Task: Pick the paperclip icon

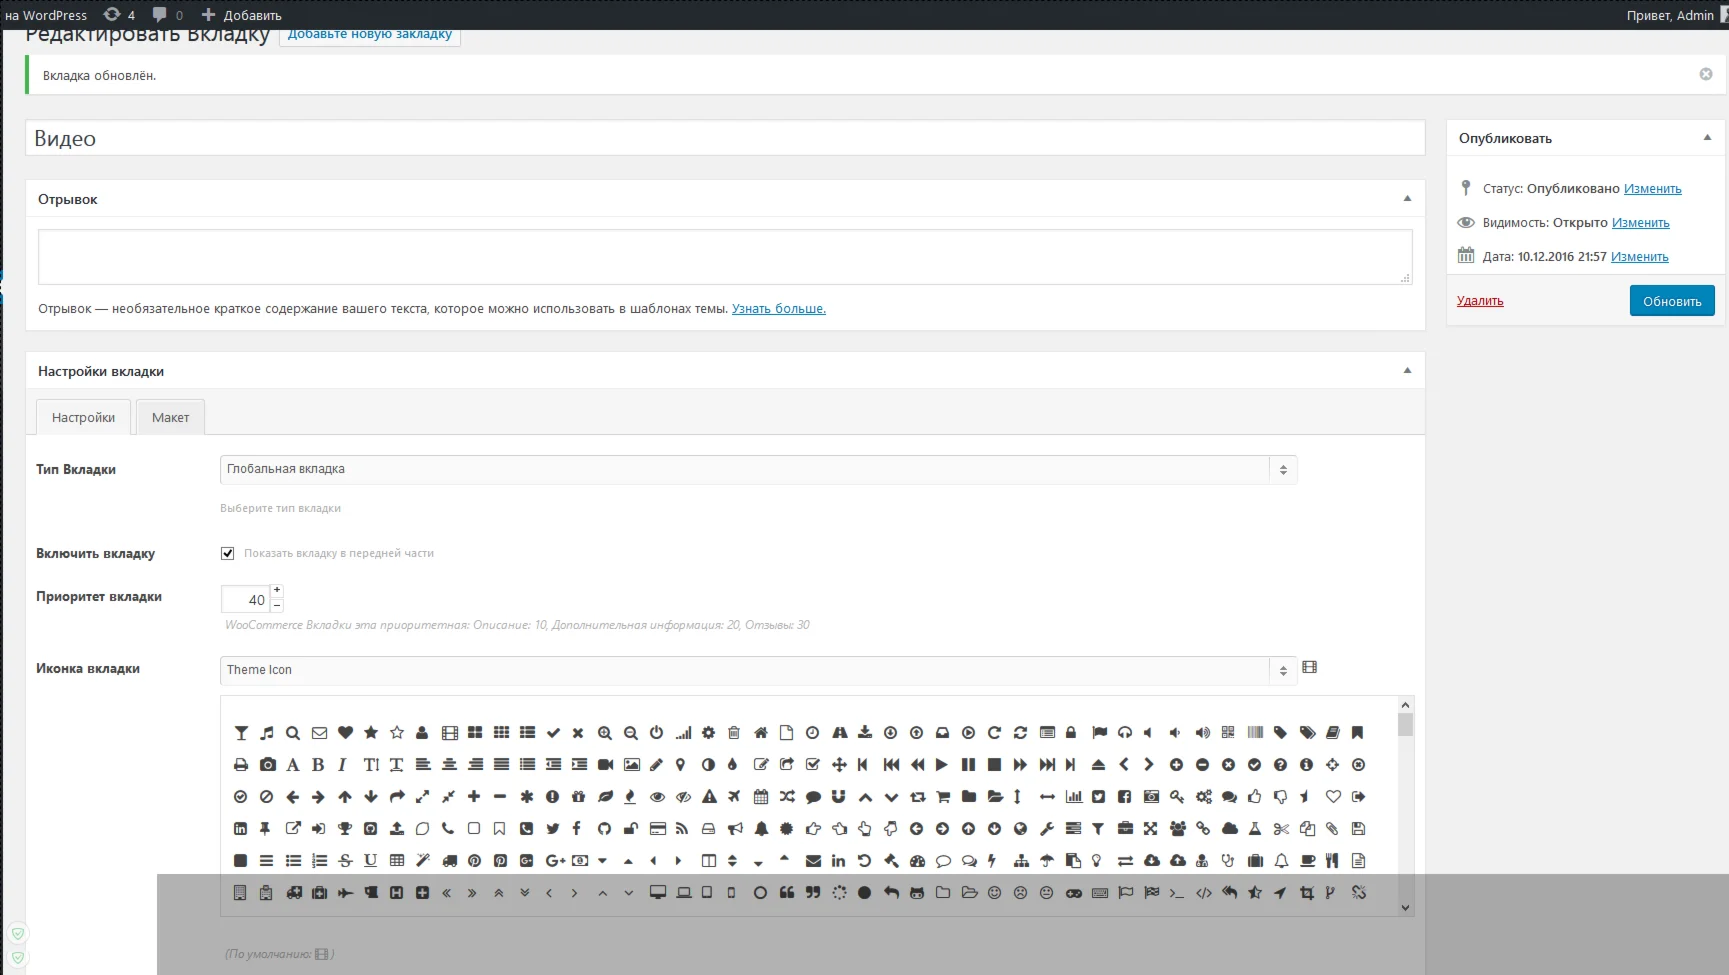Action: pyautogui.click(x=1332, y=829)
